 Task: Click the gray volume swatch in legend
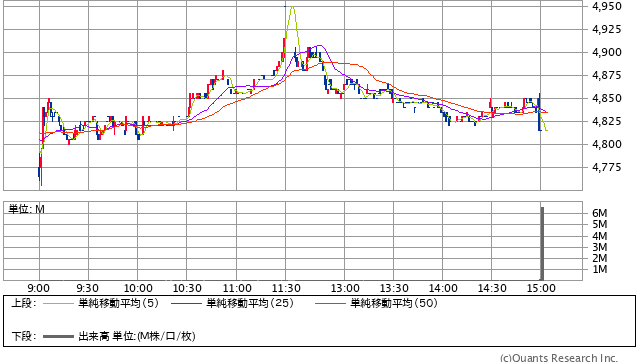(58, 336)
